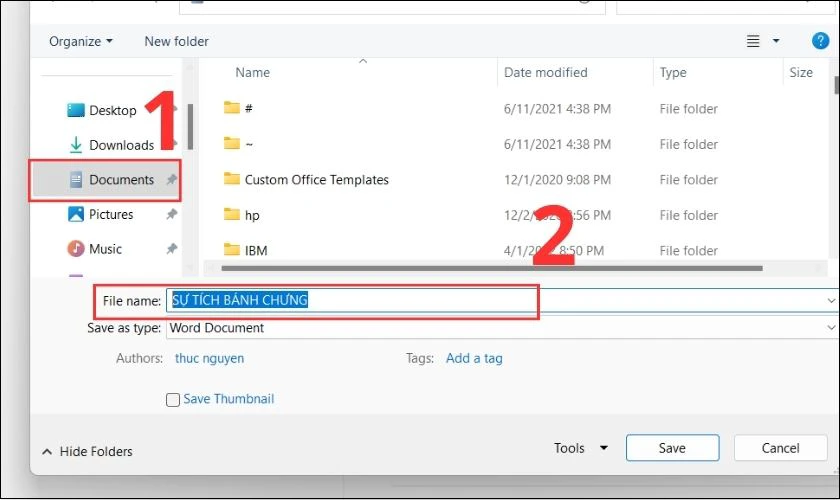Open the Save as type combo box
The width and height of the screenshot is (840, 500).
pos(501,327)
